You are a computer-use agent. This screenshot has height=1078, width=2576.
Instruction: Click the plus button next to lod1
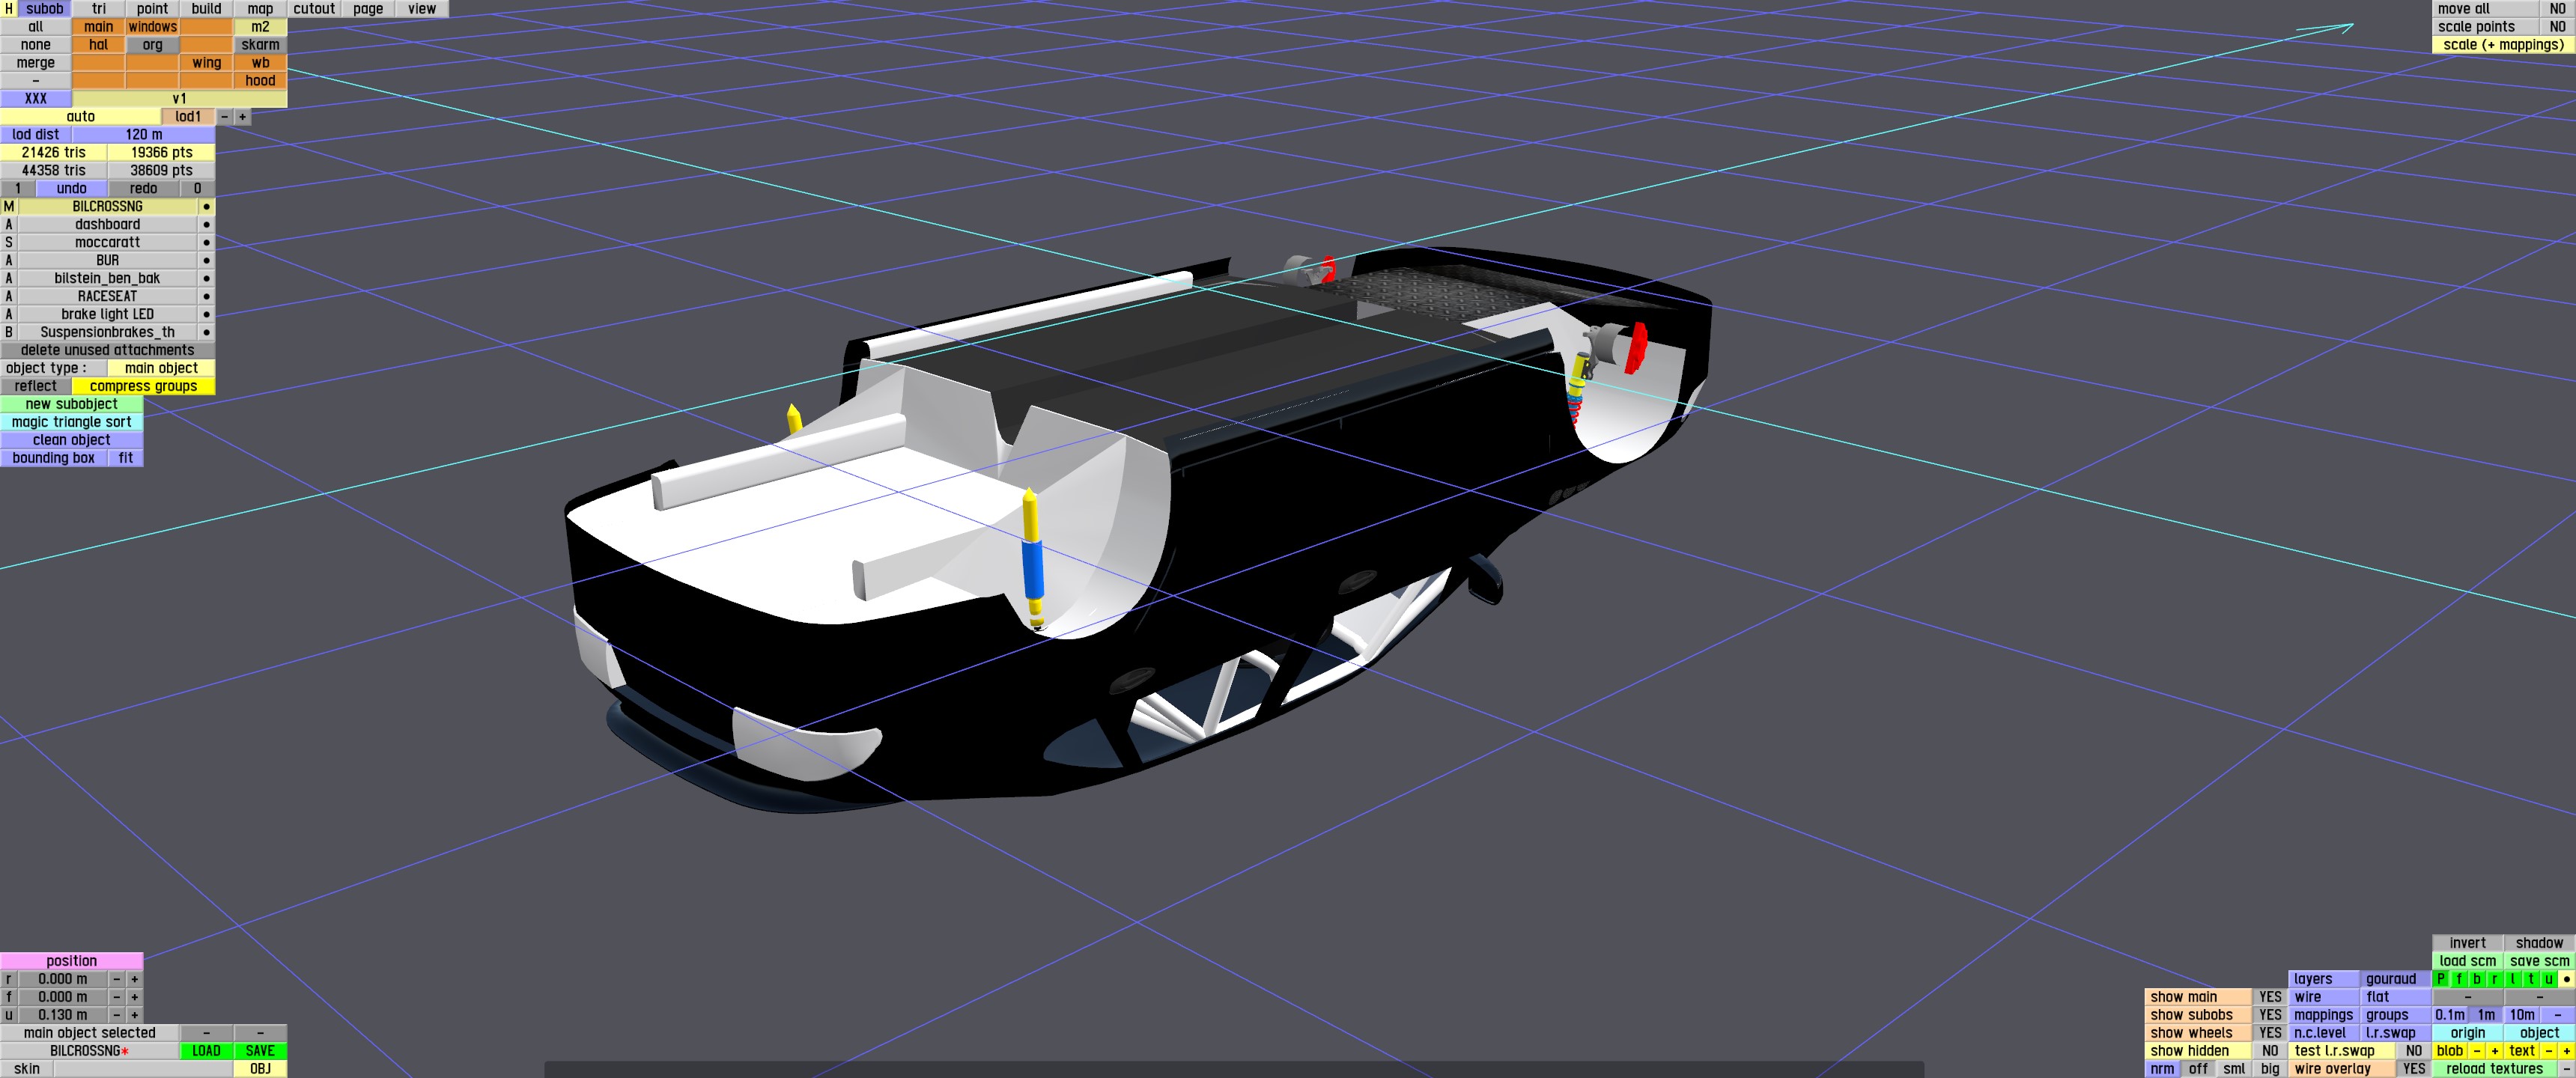tap(242, 117)
